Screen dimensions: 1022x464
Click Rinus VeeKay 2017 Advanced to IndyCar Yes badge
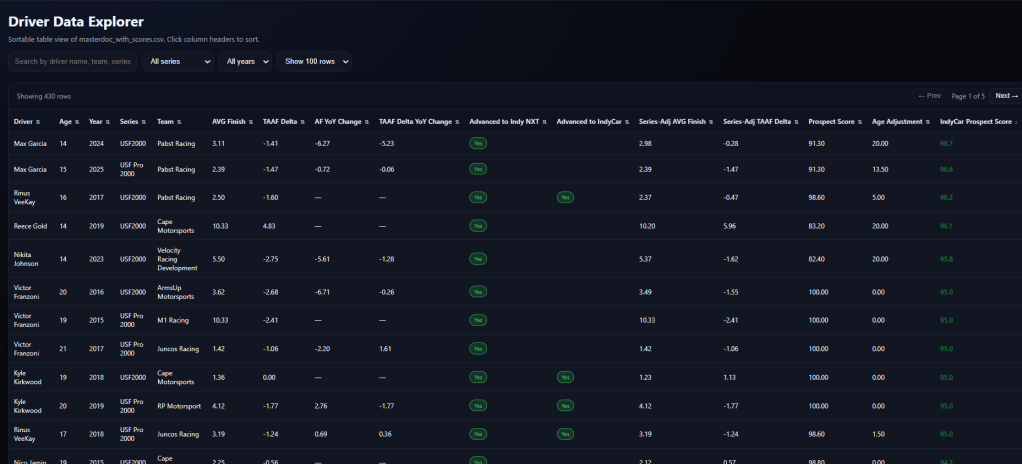coord(565,198)
